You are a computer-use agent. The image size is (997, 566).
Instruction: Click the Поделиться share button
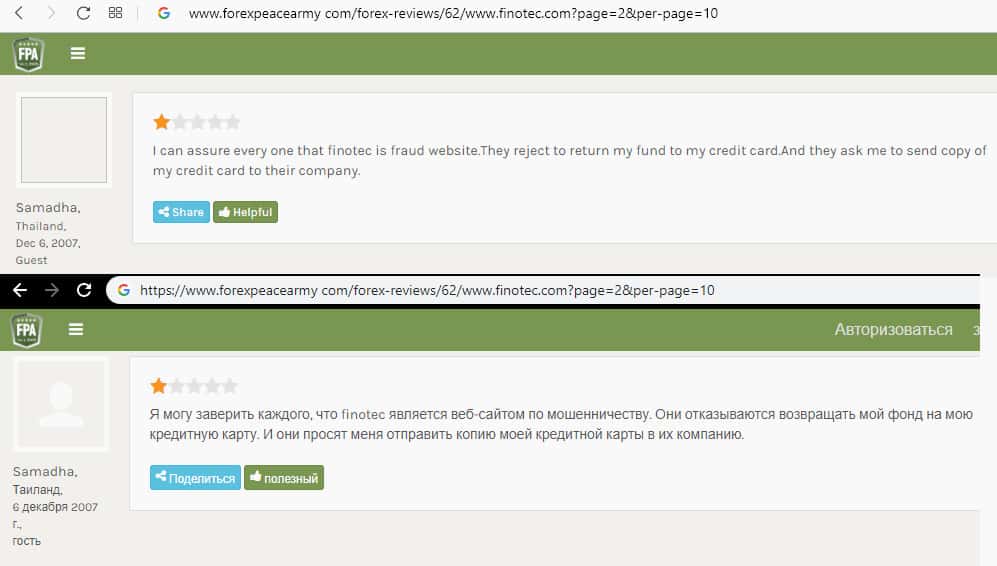pyautogui.click(x=195, y=478)
